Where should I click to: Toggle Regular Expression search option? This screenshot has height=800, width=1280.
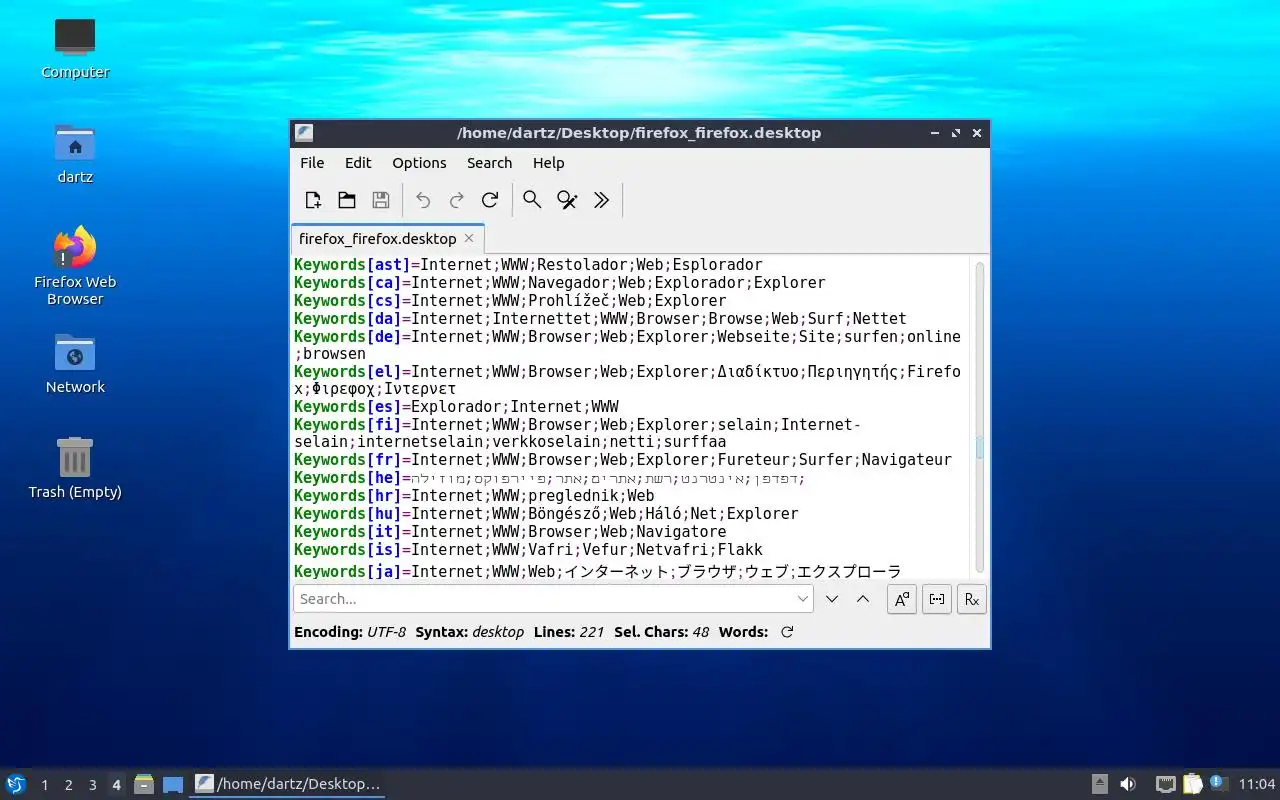pos(971,599)
